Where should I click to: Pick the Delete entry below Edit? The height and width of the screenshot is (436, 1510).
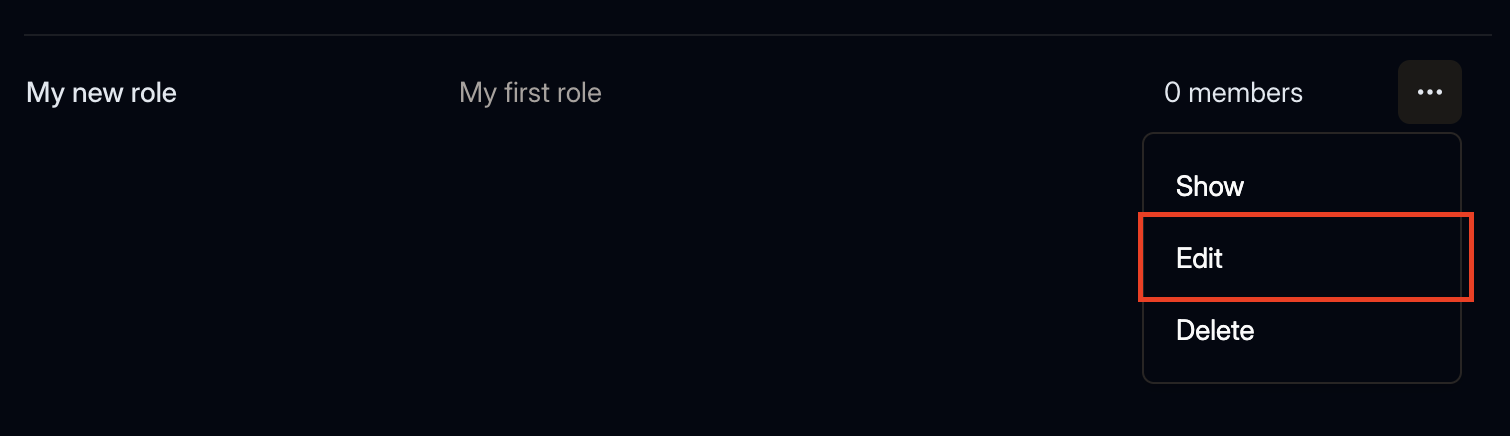point(1214,331)
